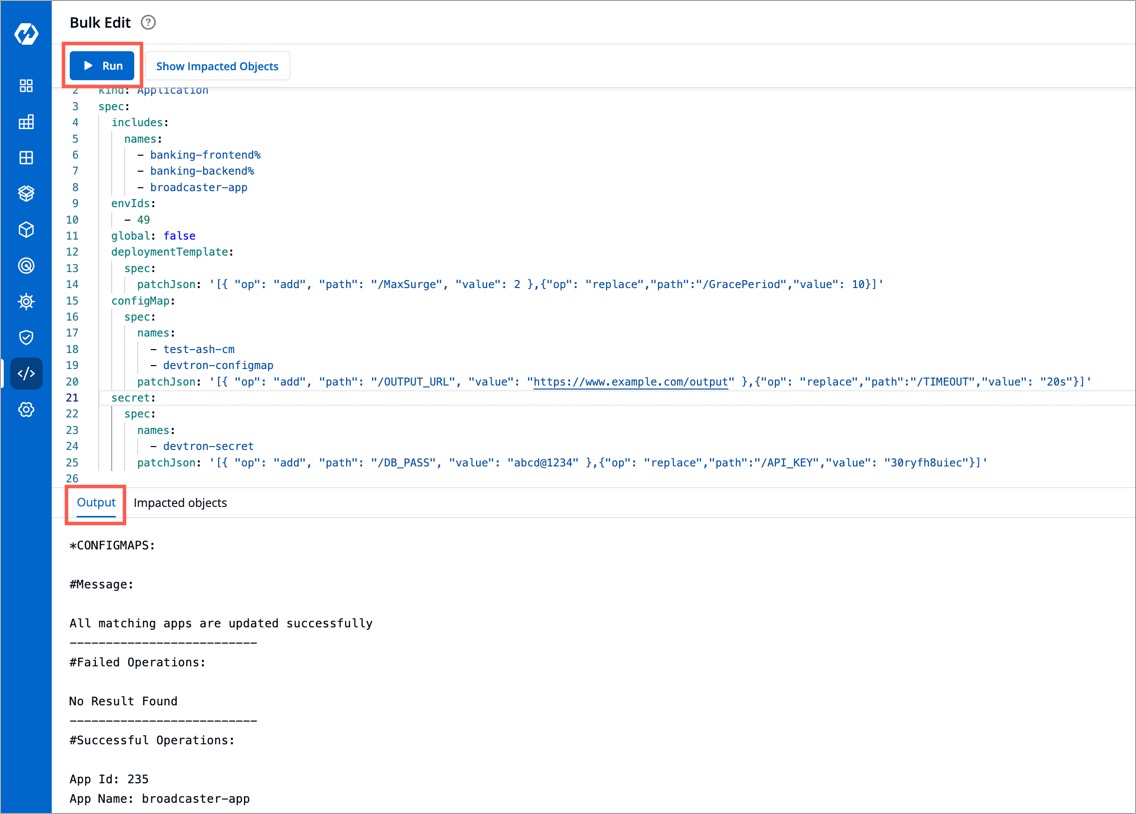
Task: Open the four-squares Applications icon in sidebar
Action: click(x=26, y=86)
